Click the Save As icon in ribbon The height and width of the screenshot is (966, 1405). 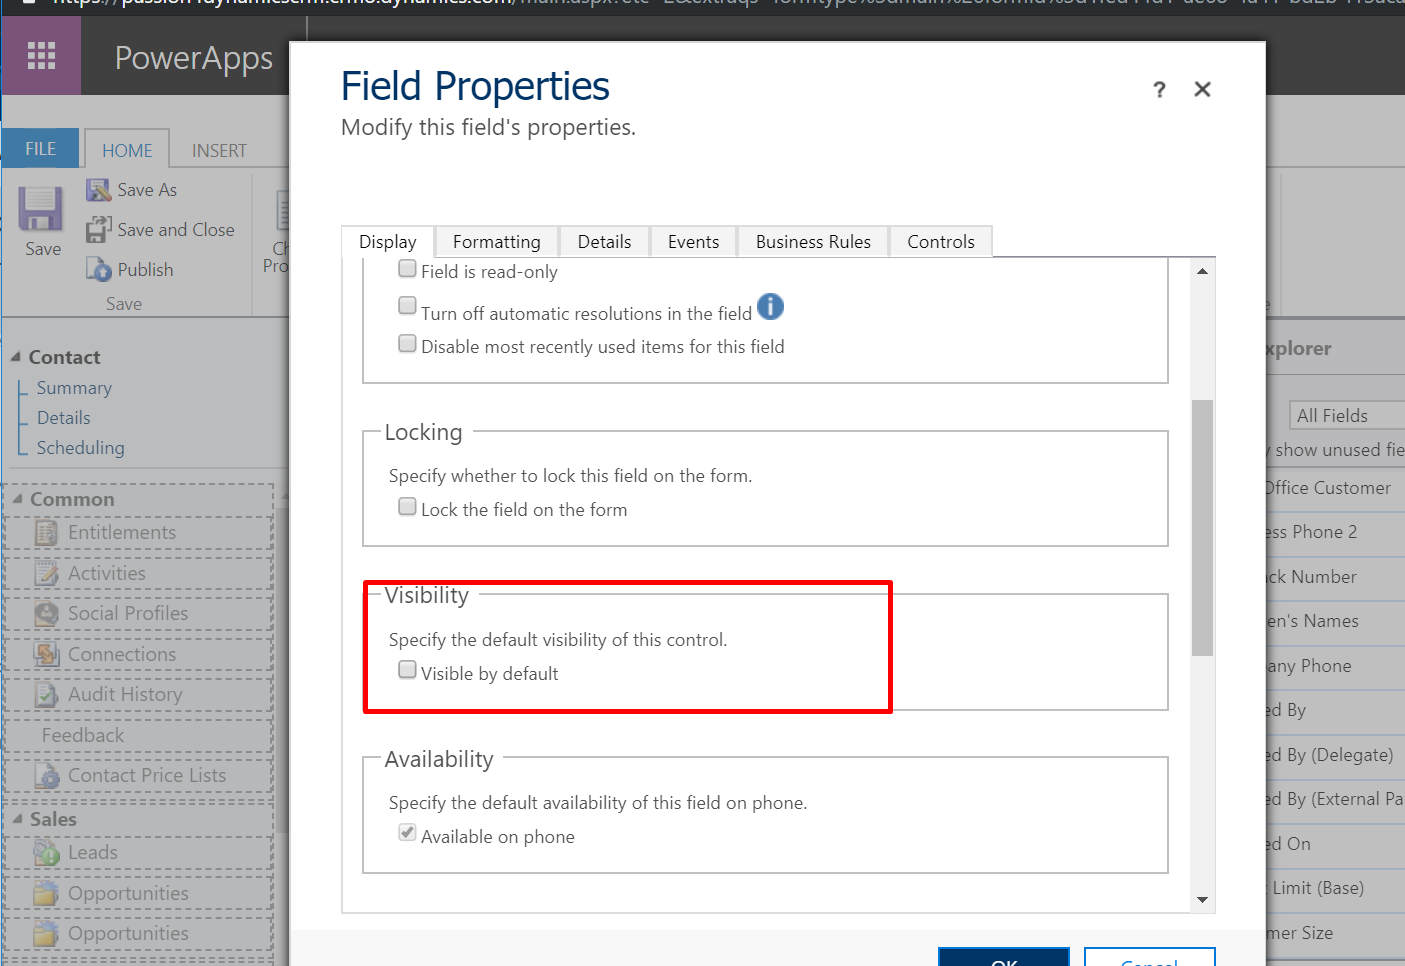coord(98,190)
